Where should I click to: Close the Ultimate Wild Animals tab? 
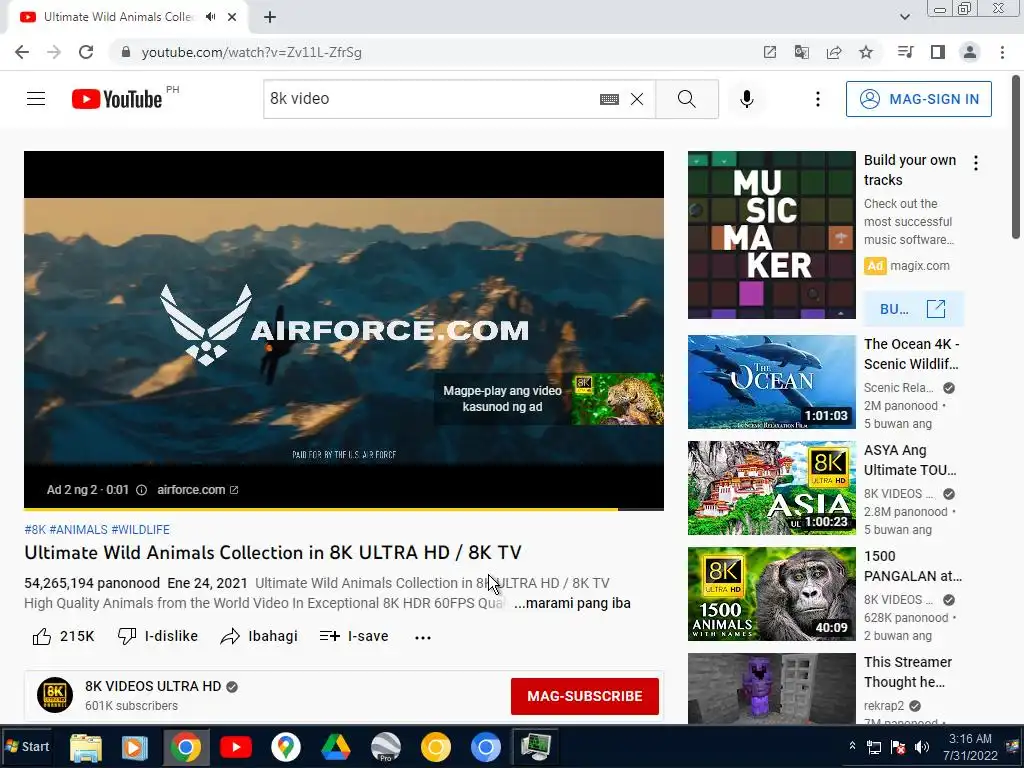coord(232,17)
